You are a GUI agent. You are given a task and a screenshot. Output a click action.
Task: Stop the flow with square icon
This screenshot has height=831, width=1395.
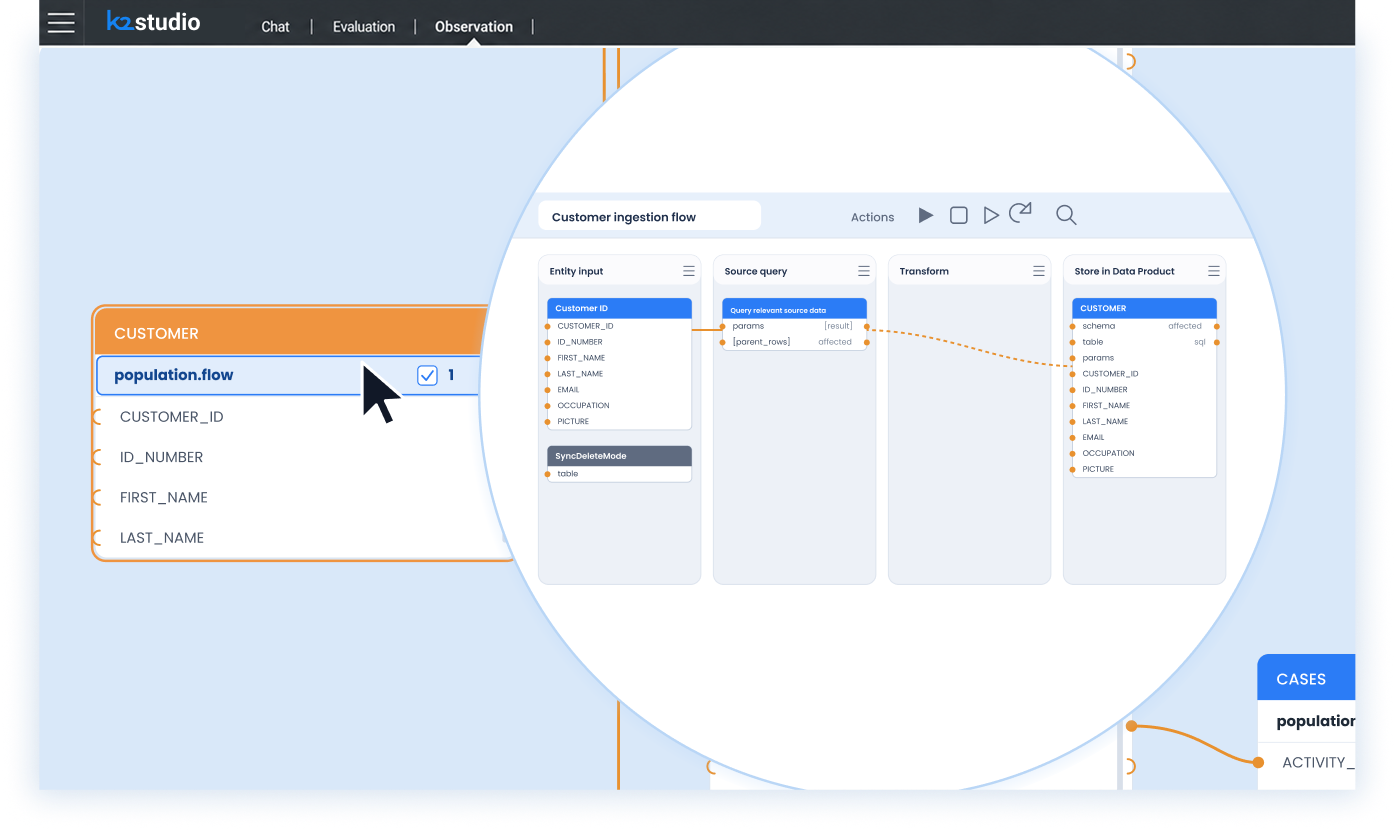coord(958,215)
